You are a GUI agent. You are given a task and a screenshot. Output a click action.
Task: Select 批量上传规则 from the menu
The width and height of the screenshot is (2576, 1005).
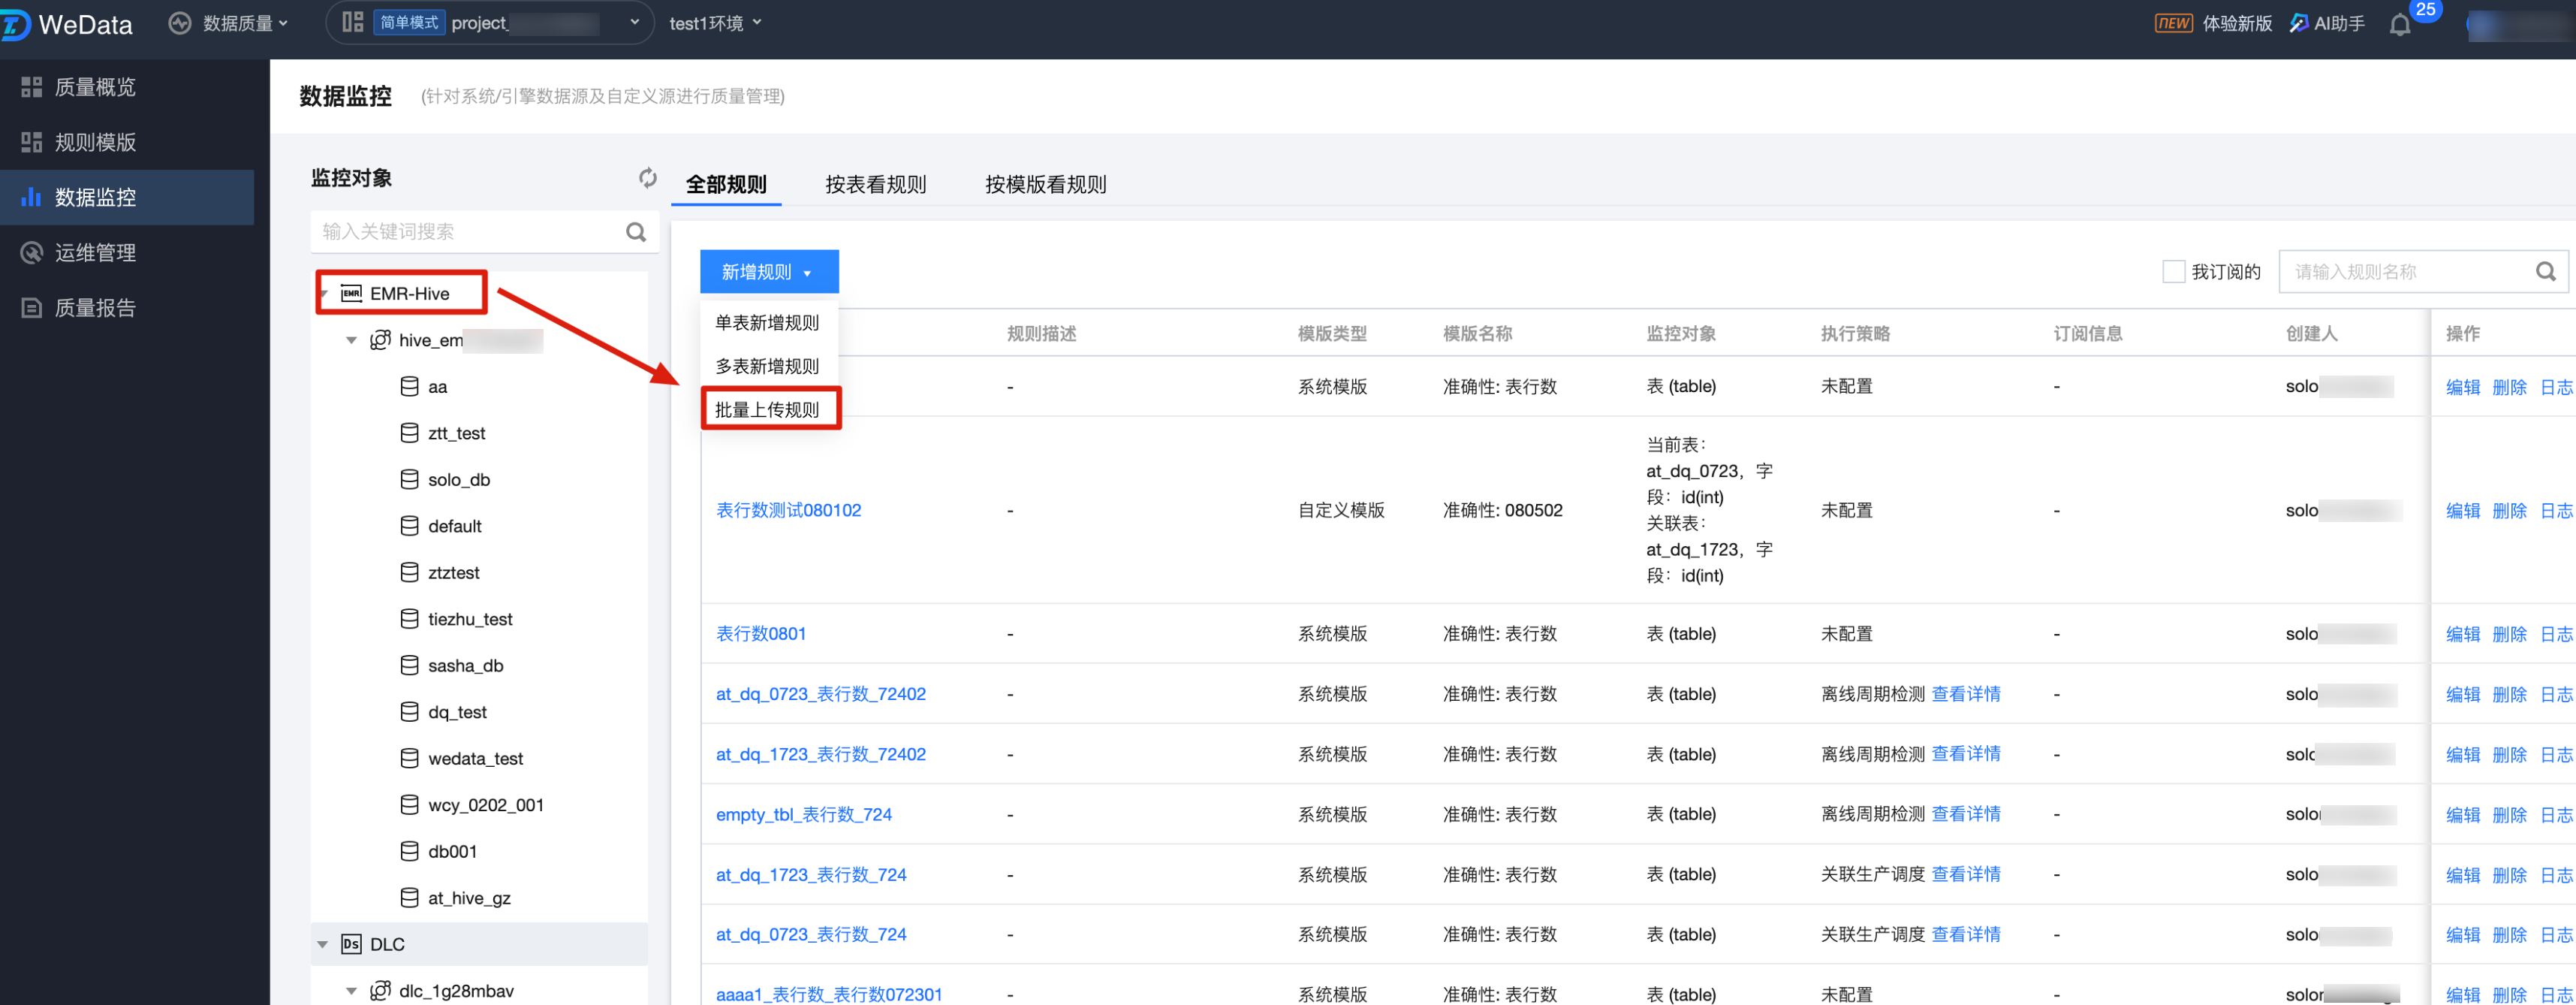tap(767, 410)
